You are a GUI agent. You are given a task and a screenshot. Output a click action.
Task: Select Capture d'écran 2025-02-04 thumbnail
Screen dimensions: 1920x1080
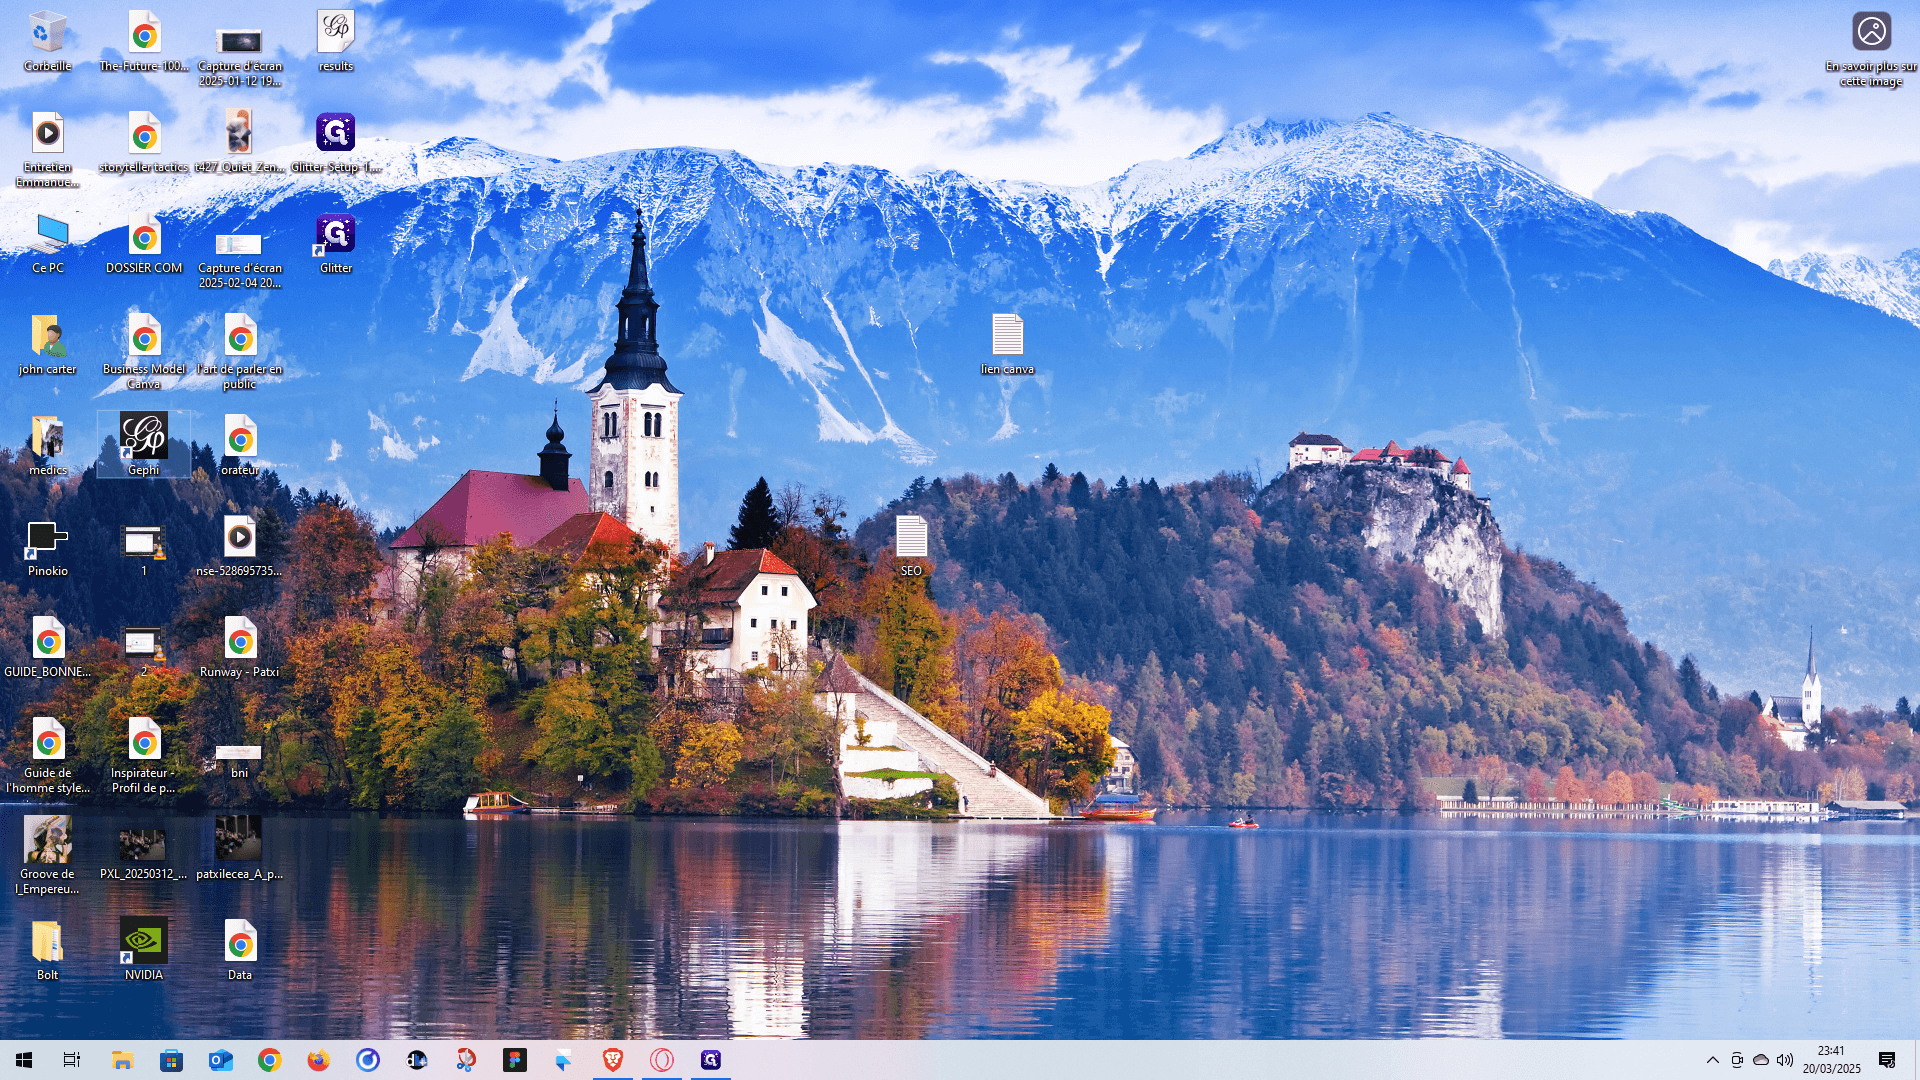[240, 245]
